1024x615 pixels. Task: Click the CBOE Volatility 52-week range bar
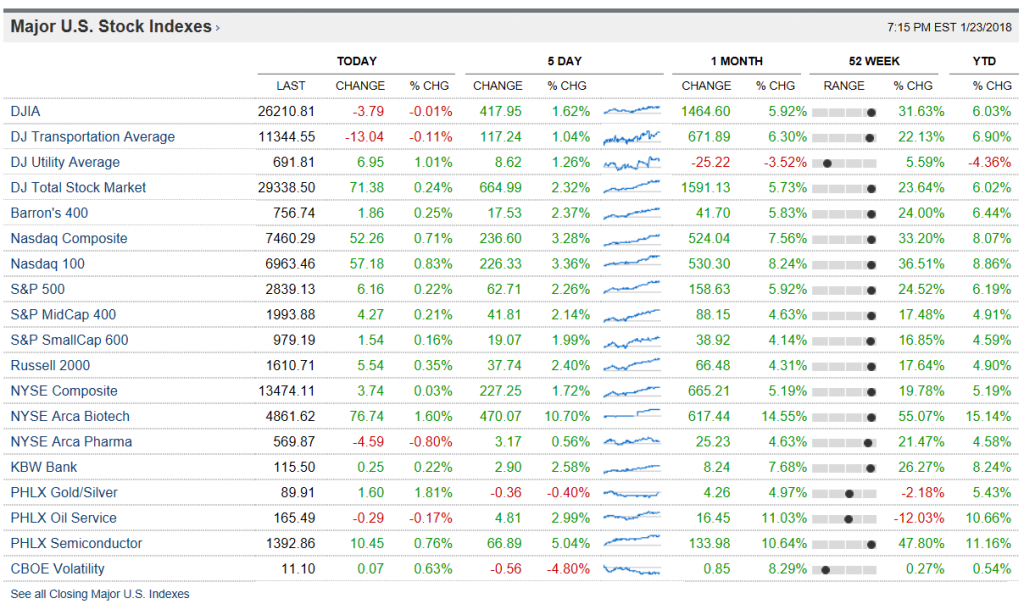pos(844,568)
